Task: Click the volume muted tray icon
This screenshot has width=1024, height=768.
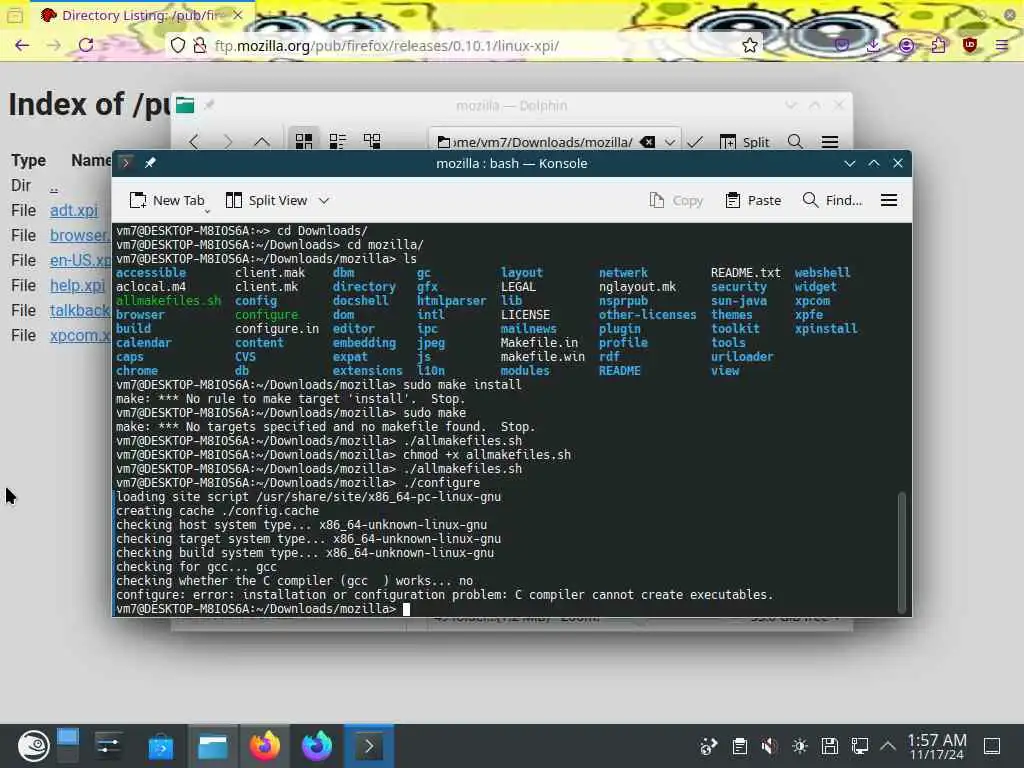Action: 769,746
